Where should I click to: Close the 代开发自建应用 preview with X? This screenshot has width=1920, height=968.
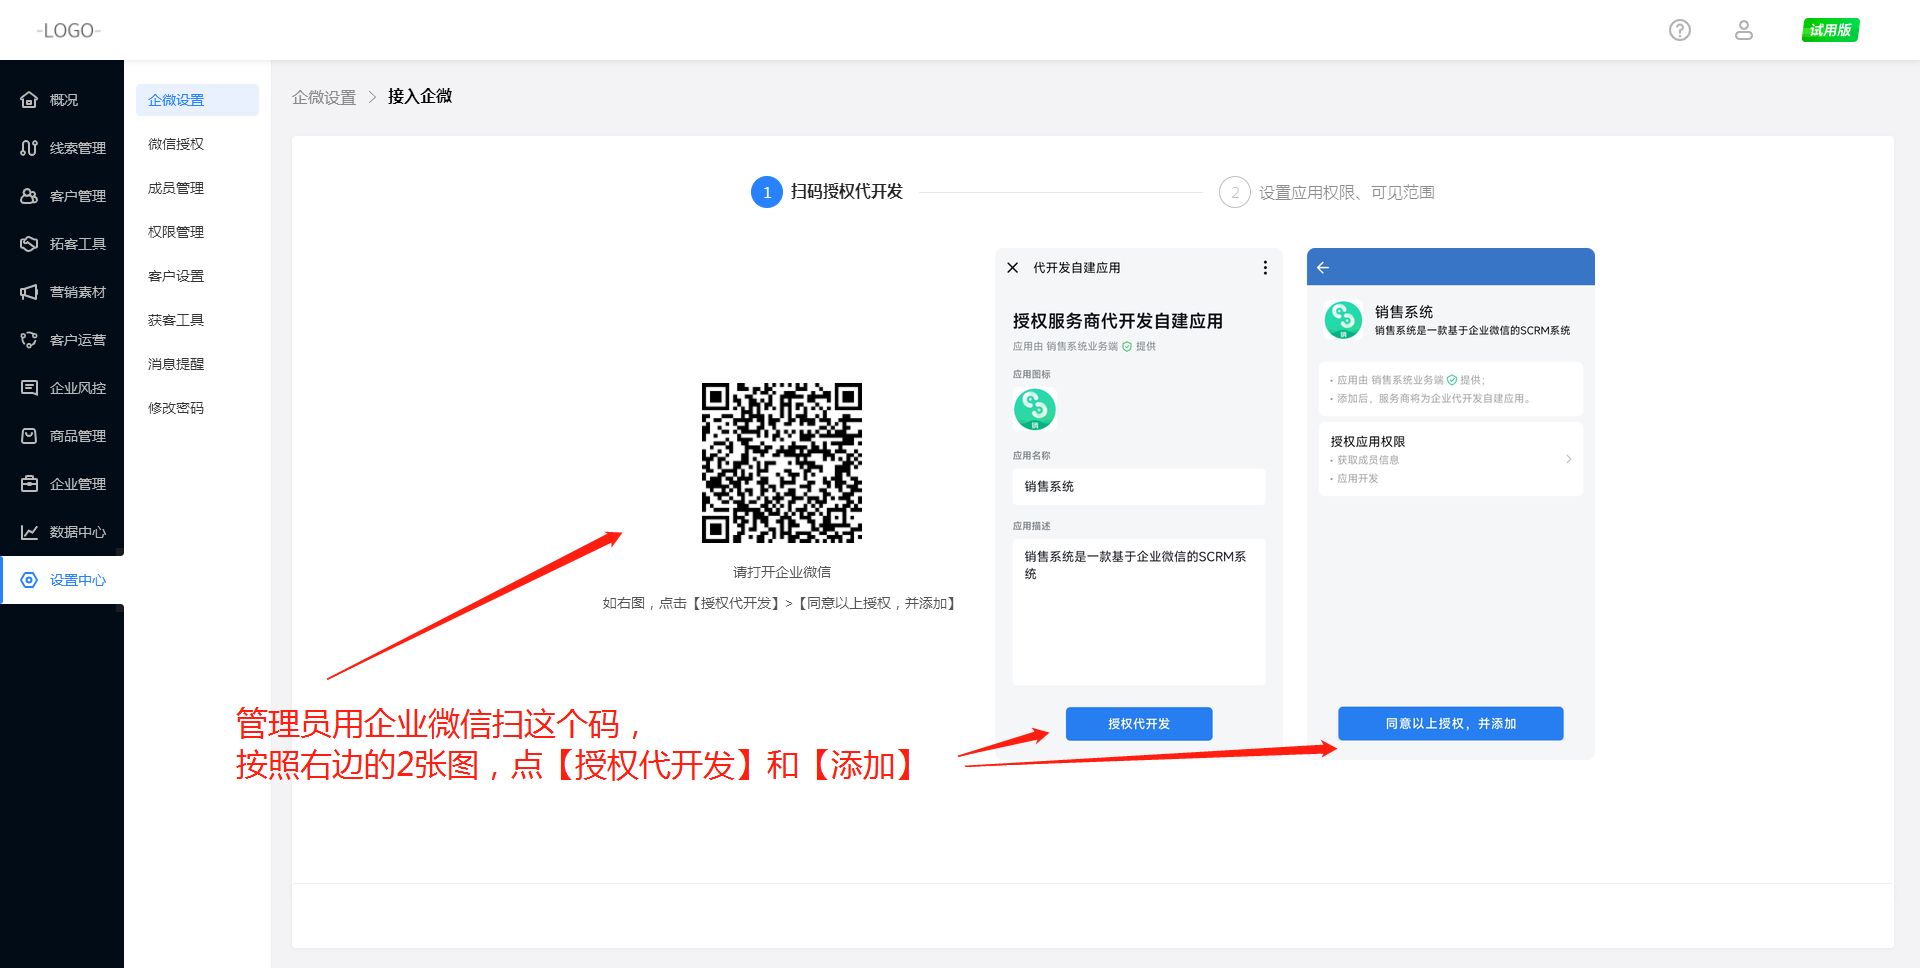(x=1013, y=268)
